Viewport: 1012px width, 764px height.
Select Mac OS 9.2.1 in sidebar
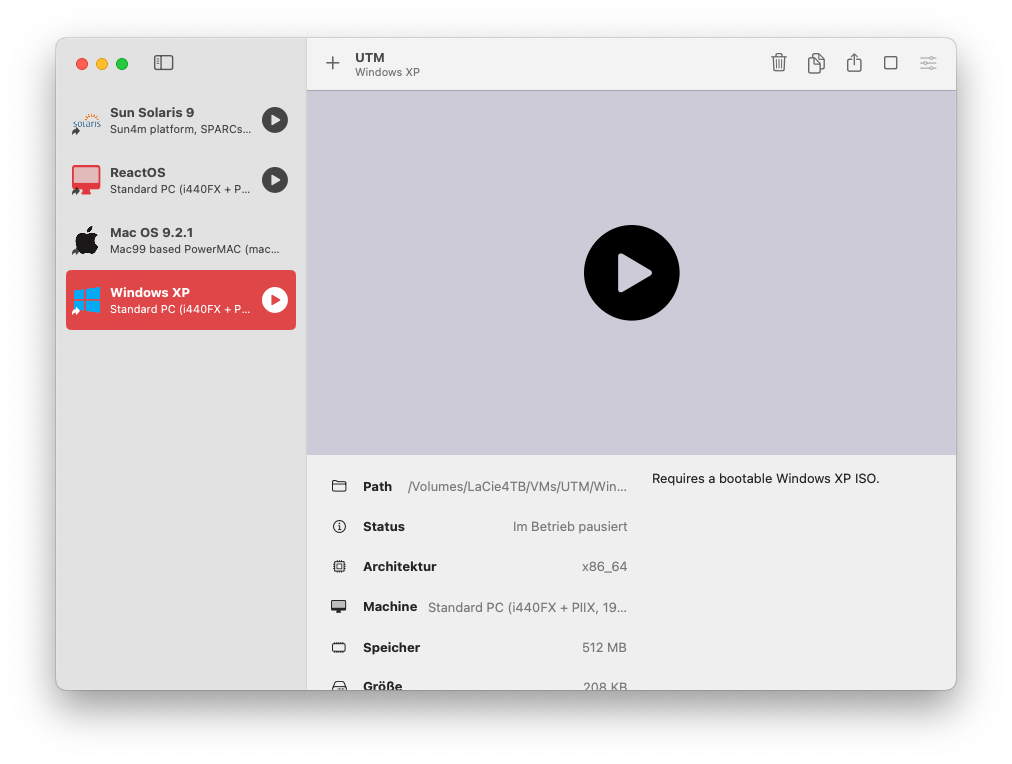coord(180,240)
